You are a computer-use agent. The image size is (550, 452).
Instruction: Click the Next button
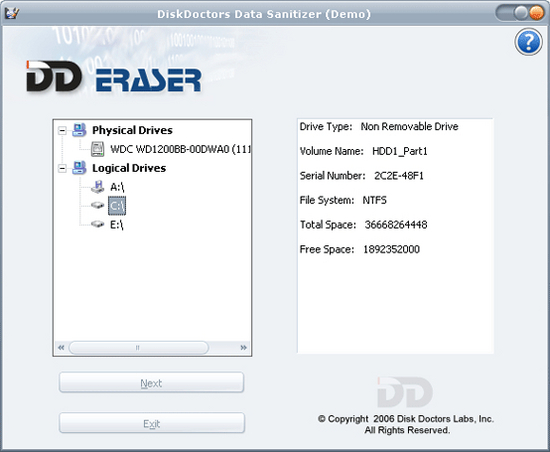click(152, 383)
